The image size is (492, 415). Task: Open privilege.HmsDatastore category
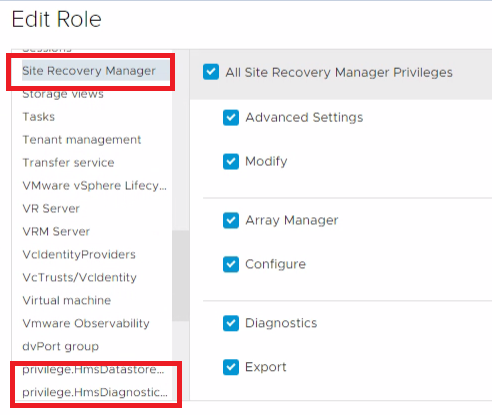93,369
